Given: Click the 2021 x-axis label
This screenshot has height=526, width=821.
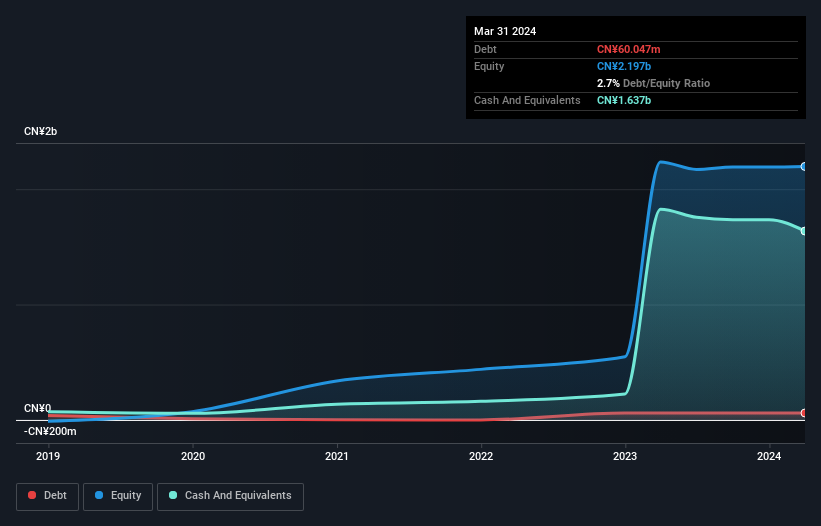Looking at the screenshot, I should pyautogui.click(x=337, y=456).
